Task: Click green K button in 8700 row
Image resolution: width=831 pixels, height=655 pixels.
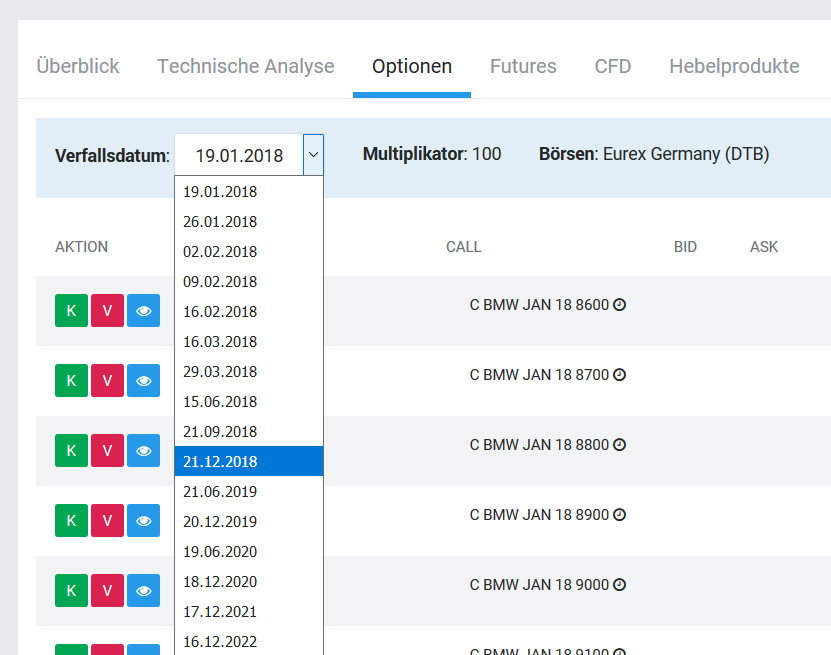Action: pos(72,380)
